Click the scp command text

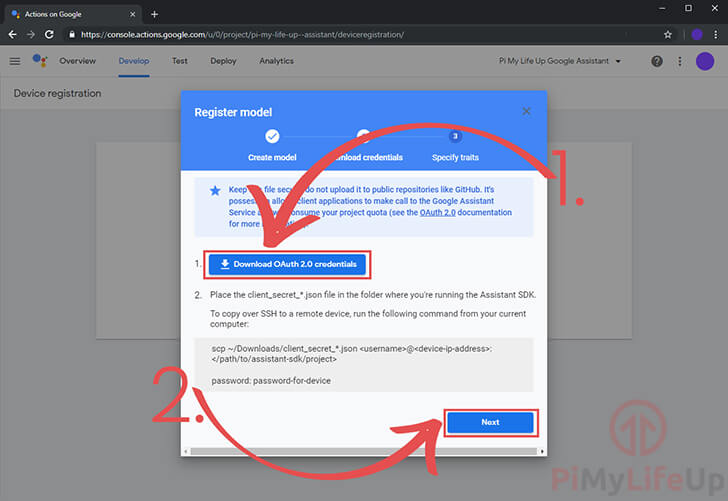tap(351, 354)
